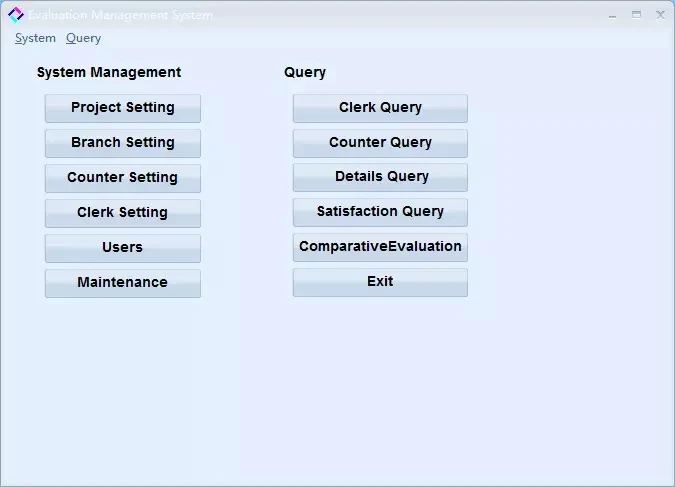
Task: Run a Clerk Query
Action: 380,108
